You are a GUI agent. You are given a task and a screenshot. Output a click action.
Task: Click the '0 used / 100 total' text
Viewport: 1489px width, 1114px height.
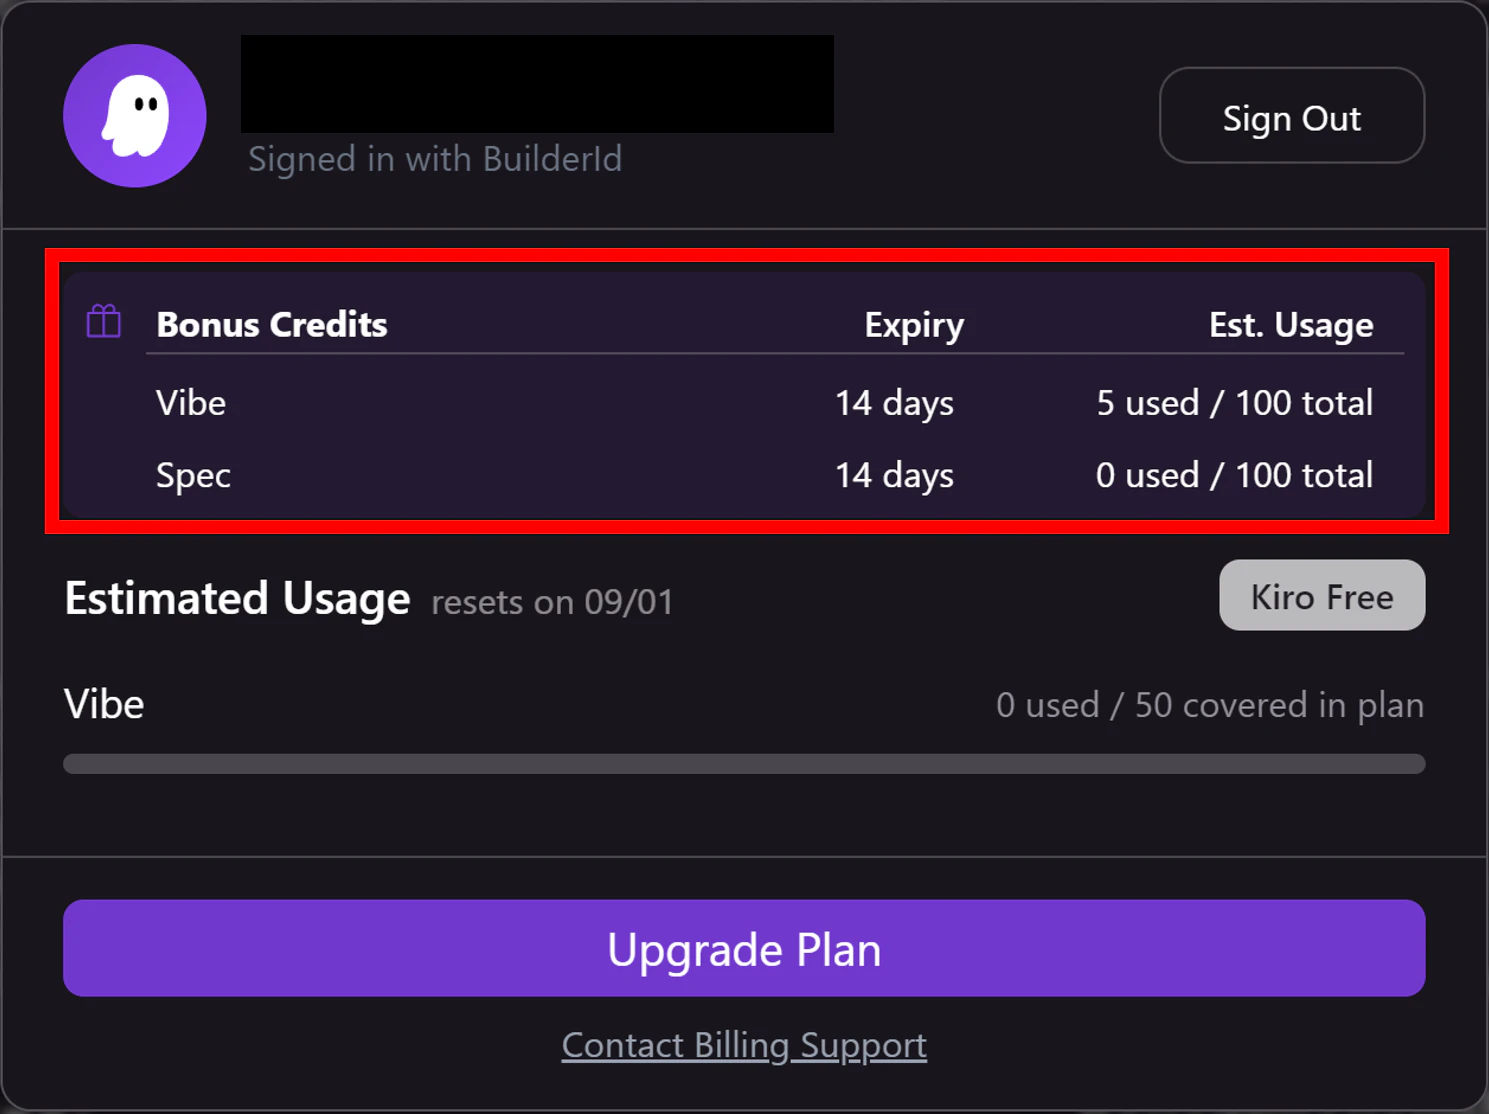1235,475
